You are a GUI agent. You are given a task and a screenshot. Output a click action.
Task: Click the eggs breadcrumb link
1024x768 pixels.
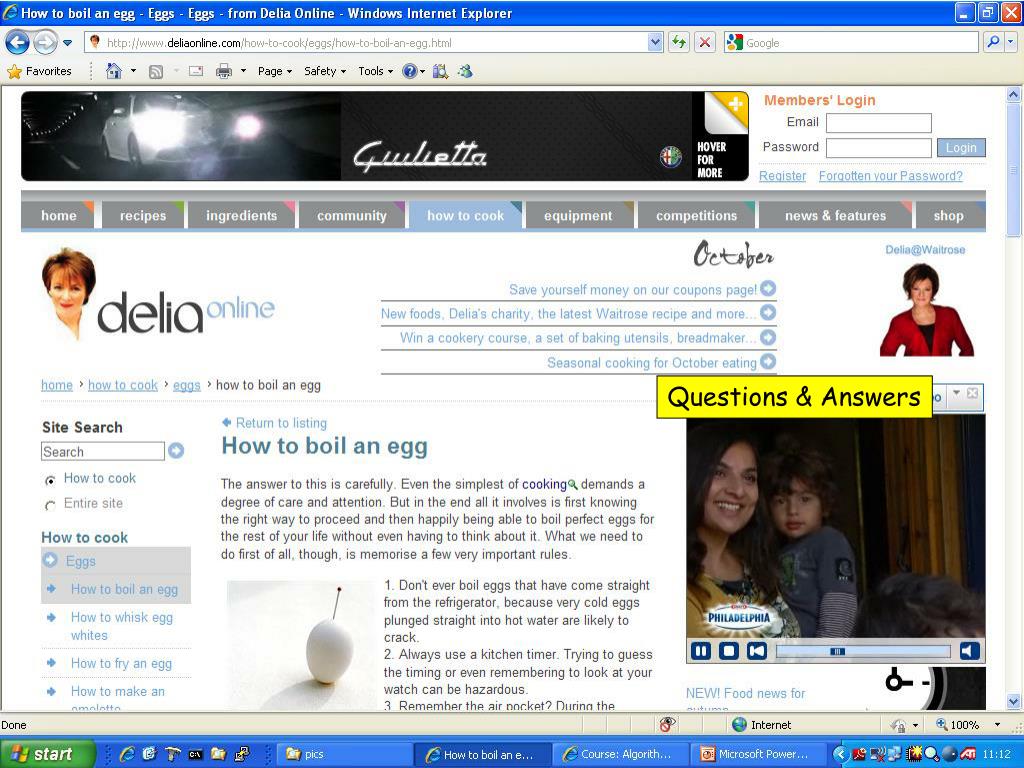tap(187, 385)
